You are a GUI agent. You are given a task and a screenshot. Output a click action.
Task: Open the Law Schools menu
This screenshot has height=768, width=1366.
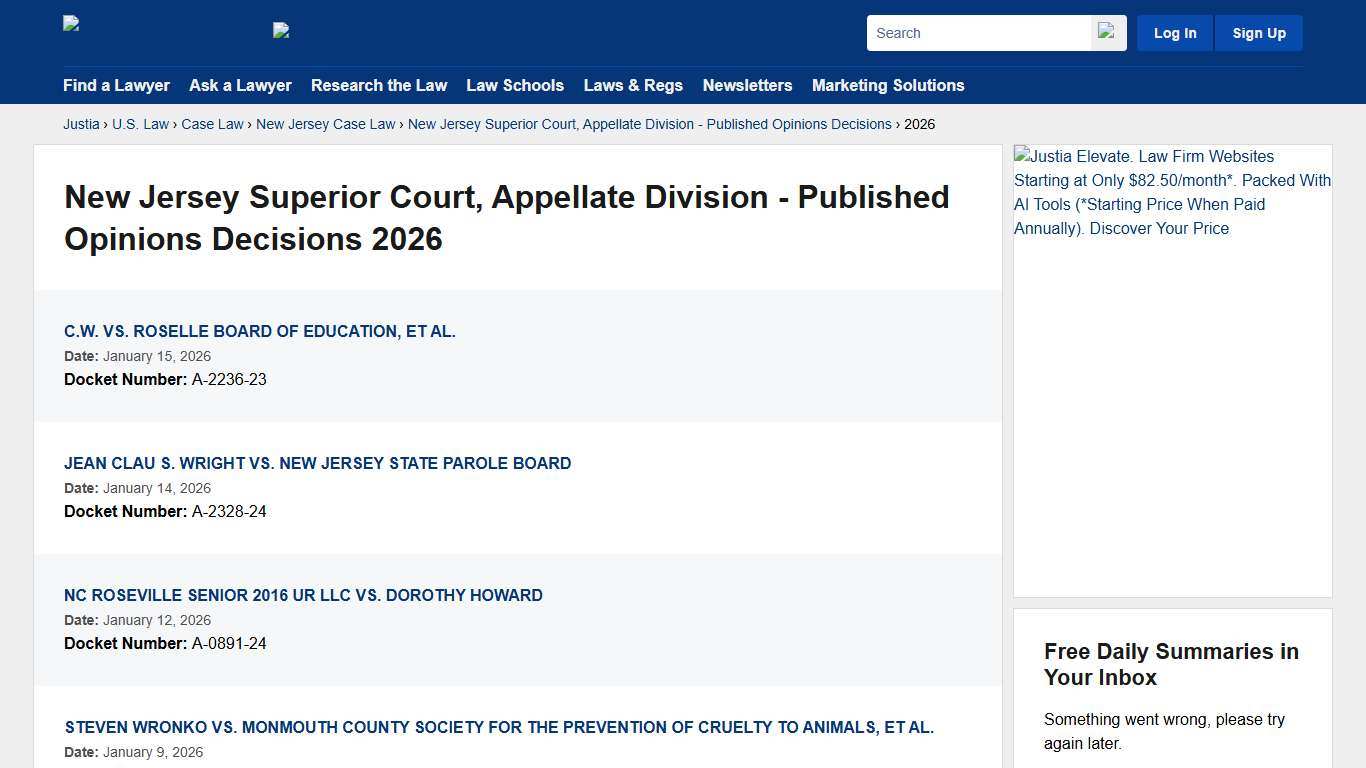pyautogui.click(x=515, y=86)
